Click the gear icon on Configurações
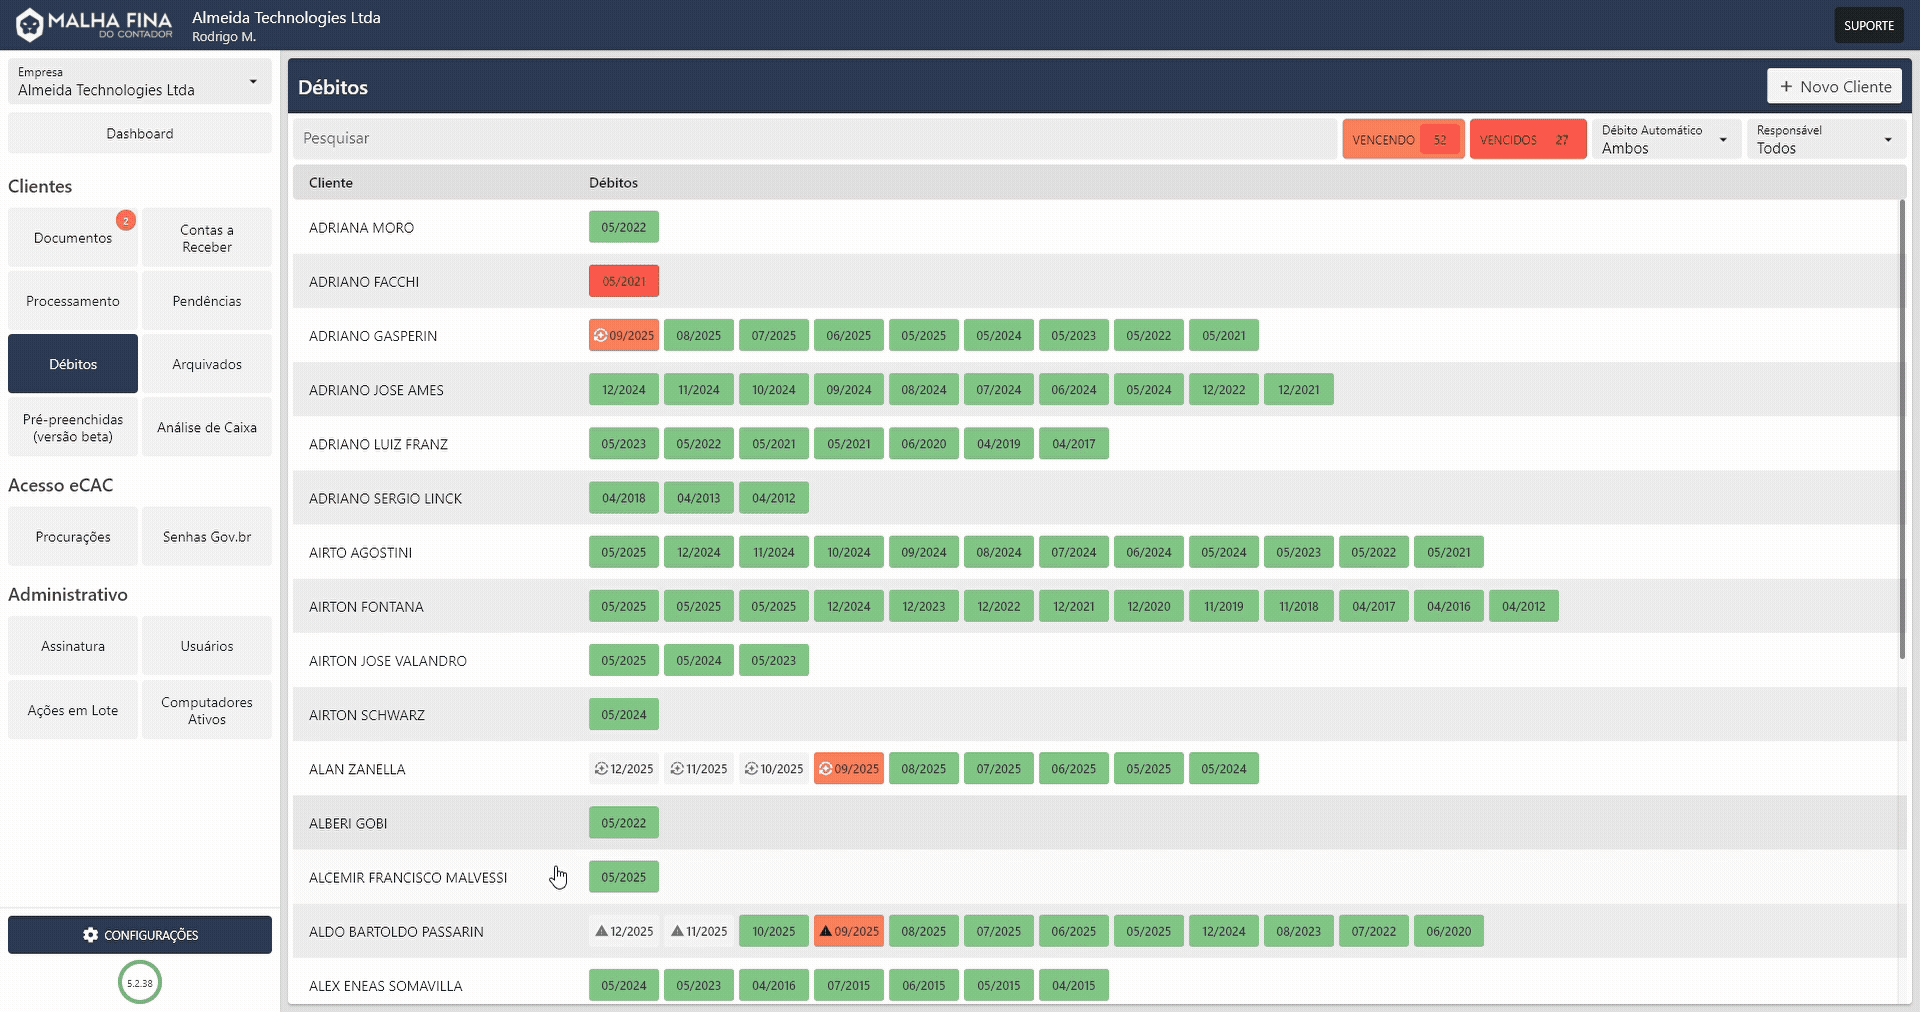The image size is (1920, 1012). (92, 935)
